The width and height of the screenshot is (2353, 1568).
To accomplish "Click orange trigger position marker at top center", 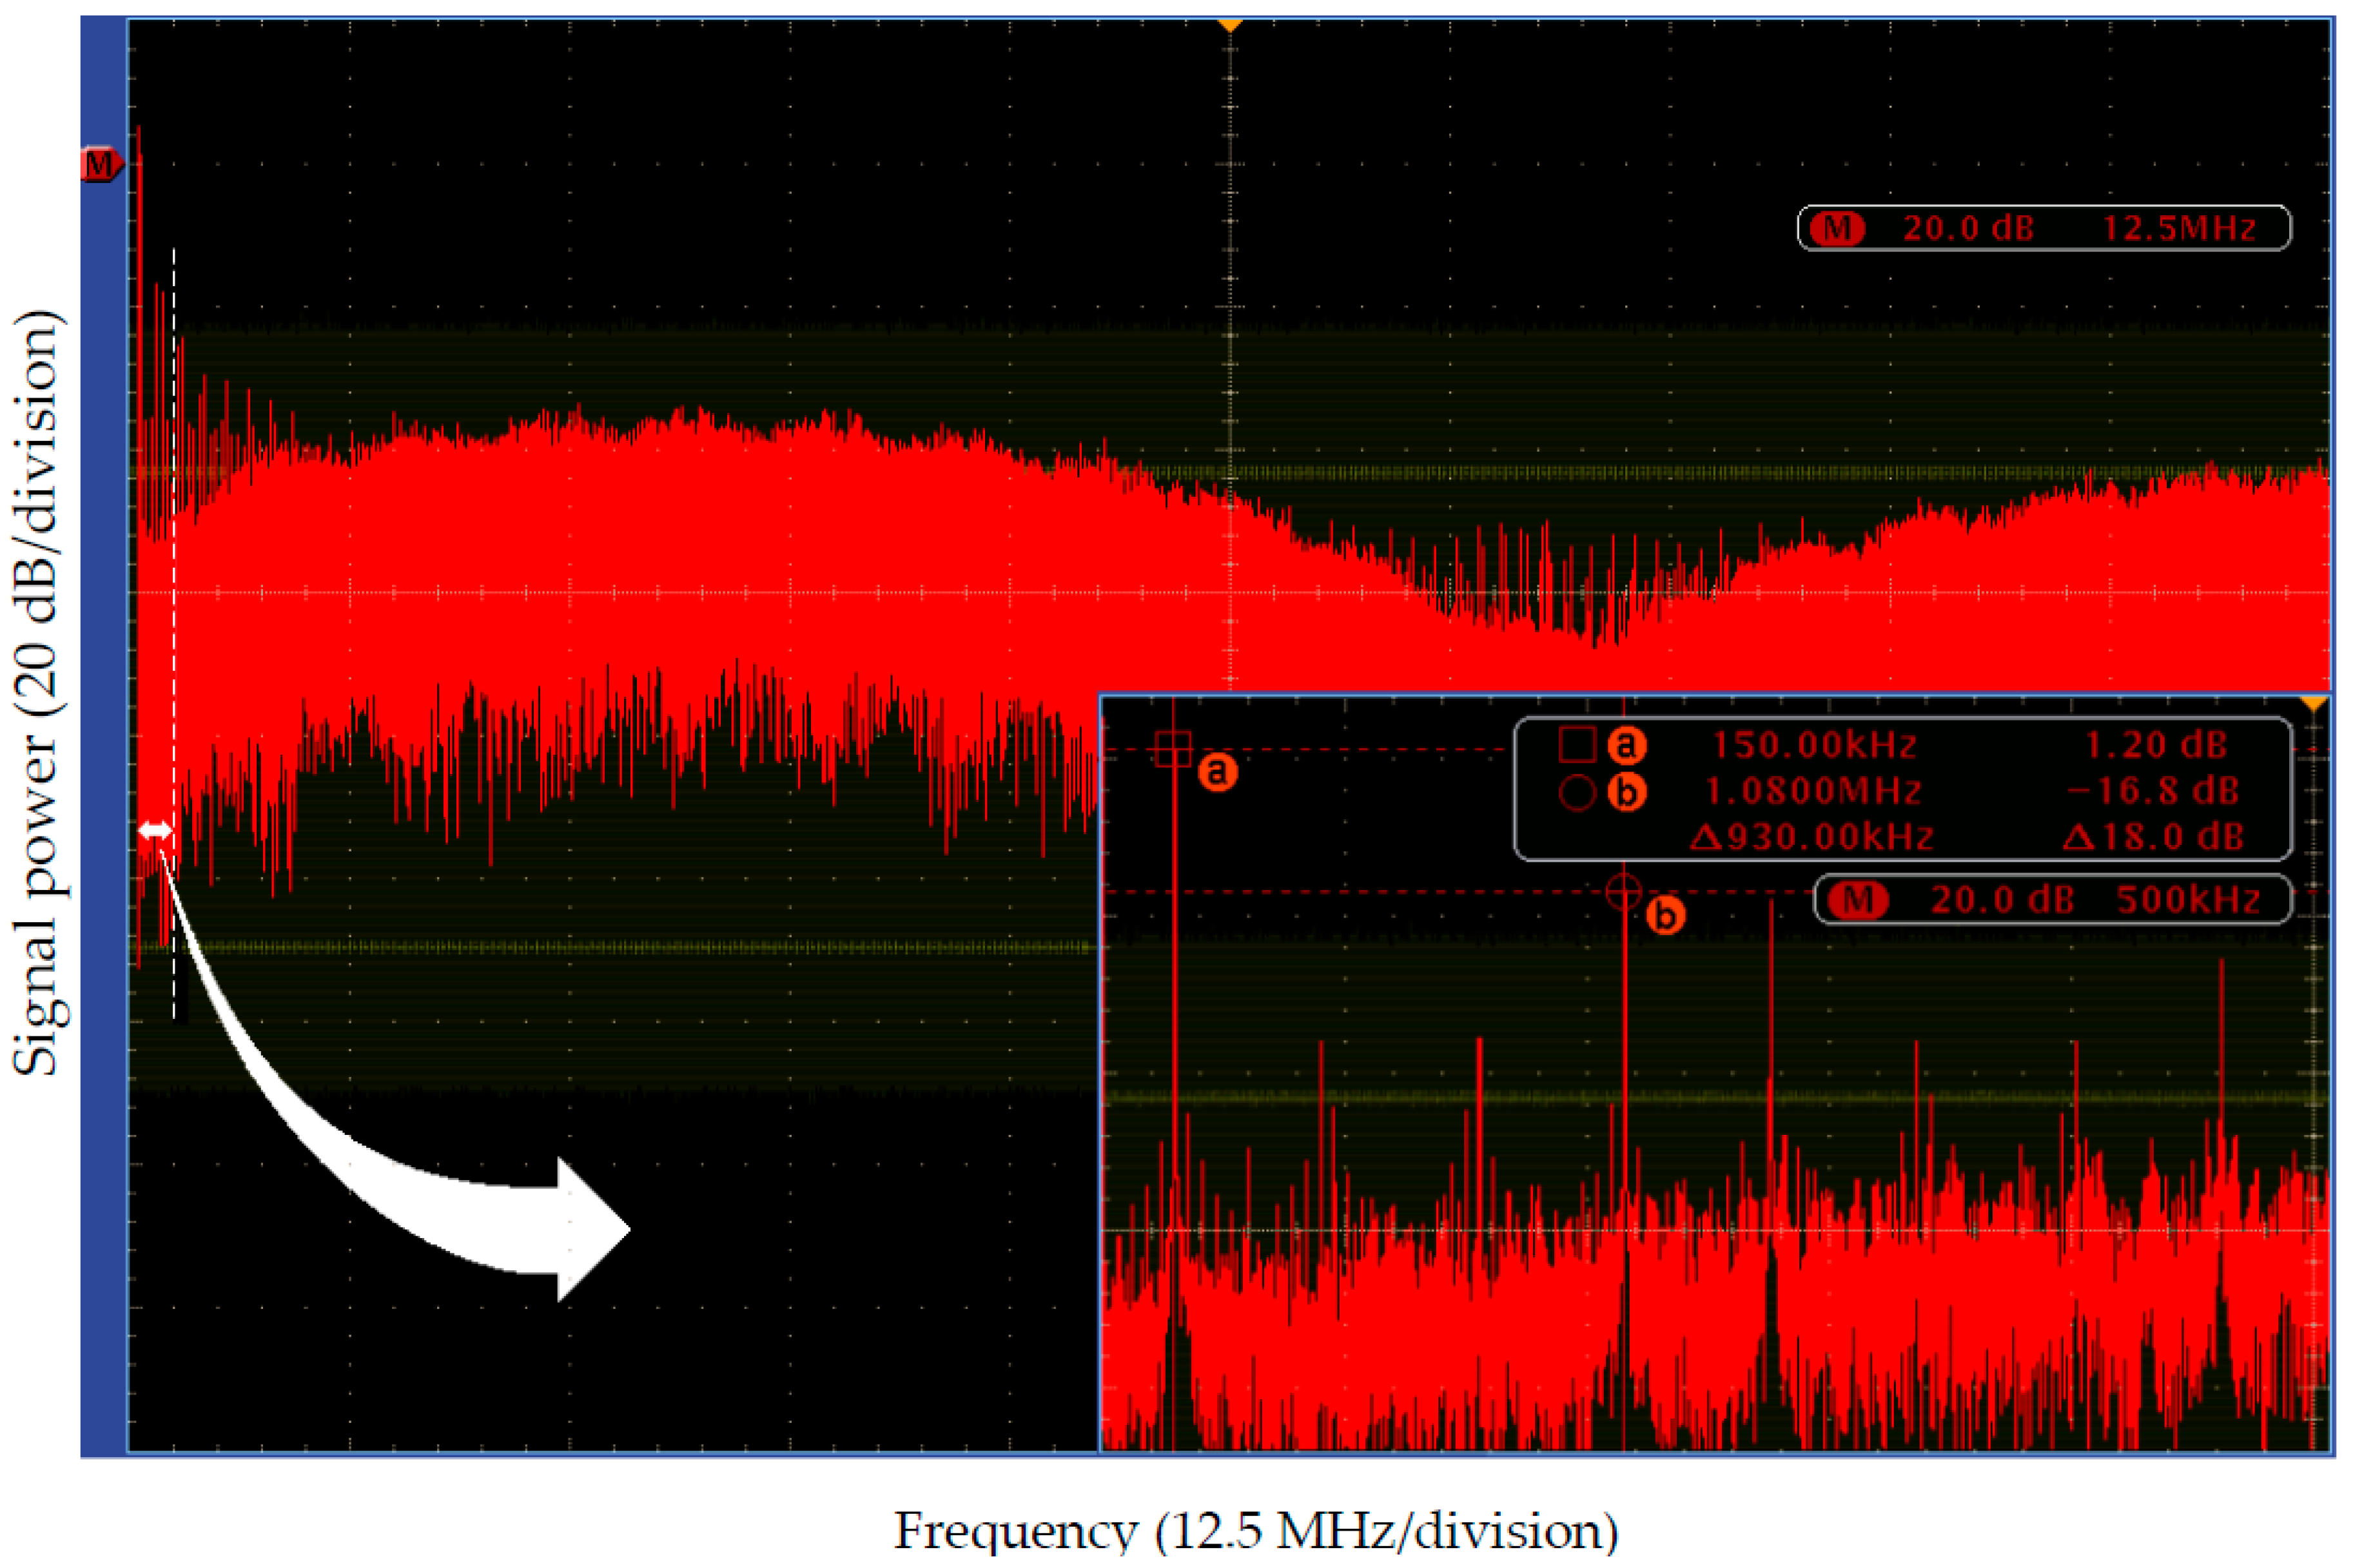I will click(x=1230, y=24).
